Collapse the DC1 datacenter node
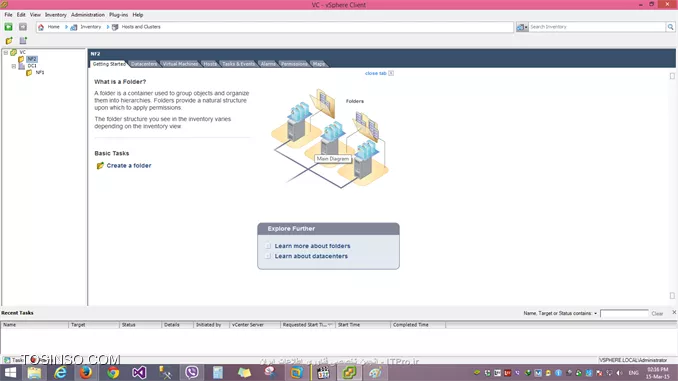Image resolution: width=678 pixels, height=381 pixels. 14,66
